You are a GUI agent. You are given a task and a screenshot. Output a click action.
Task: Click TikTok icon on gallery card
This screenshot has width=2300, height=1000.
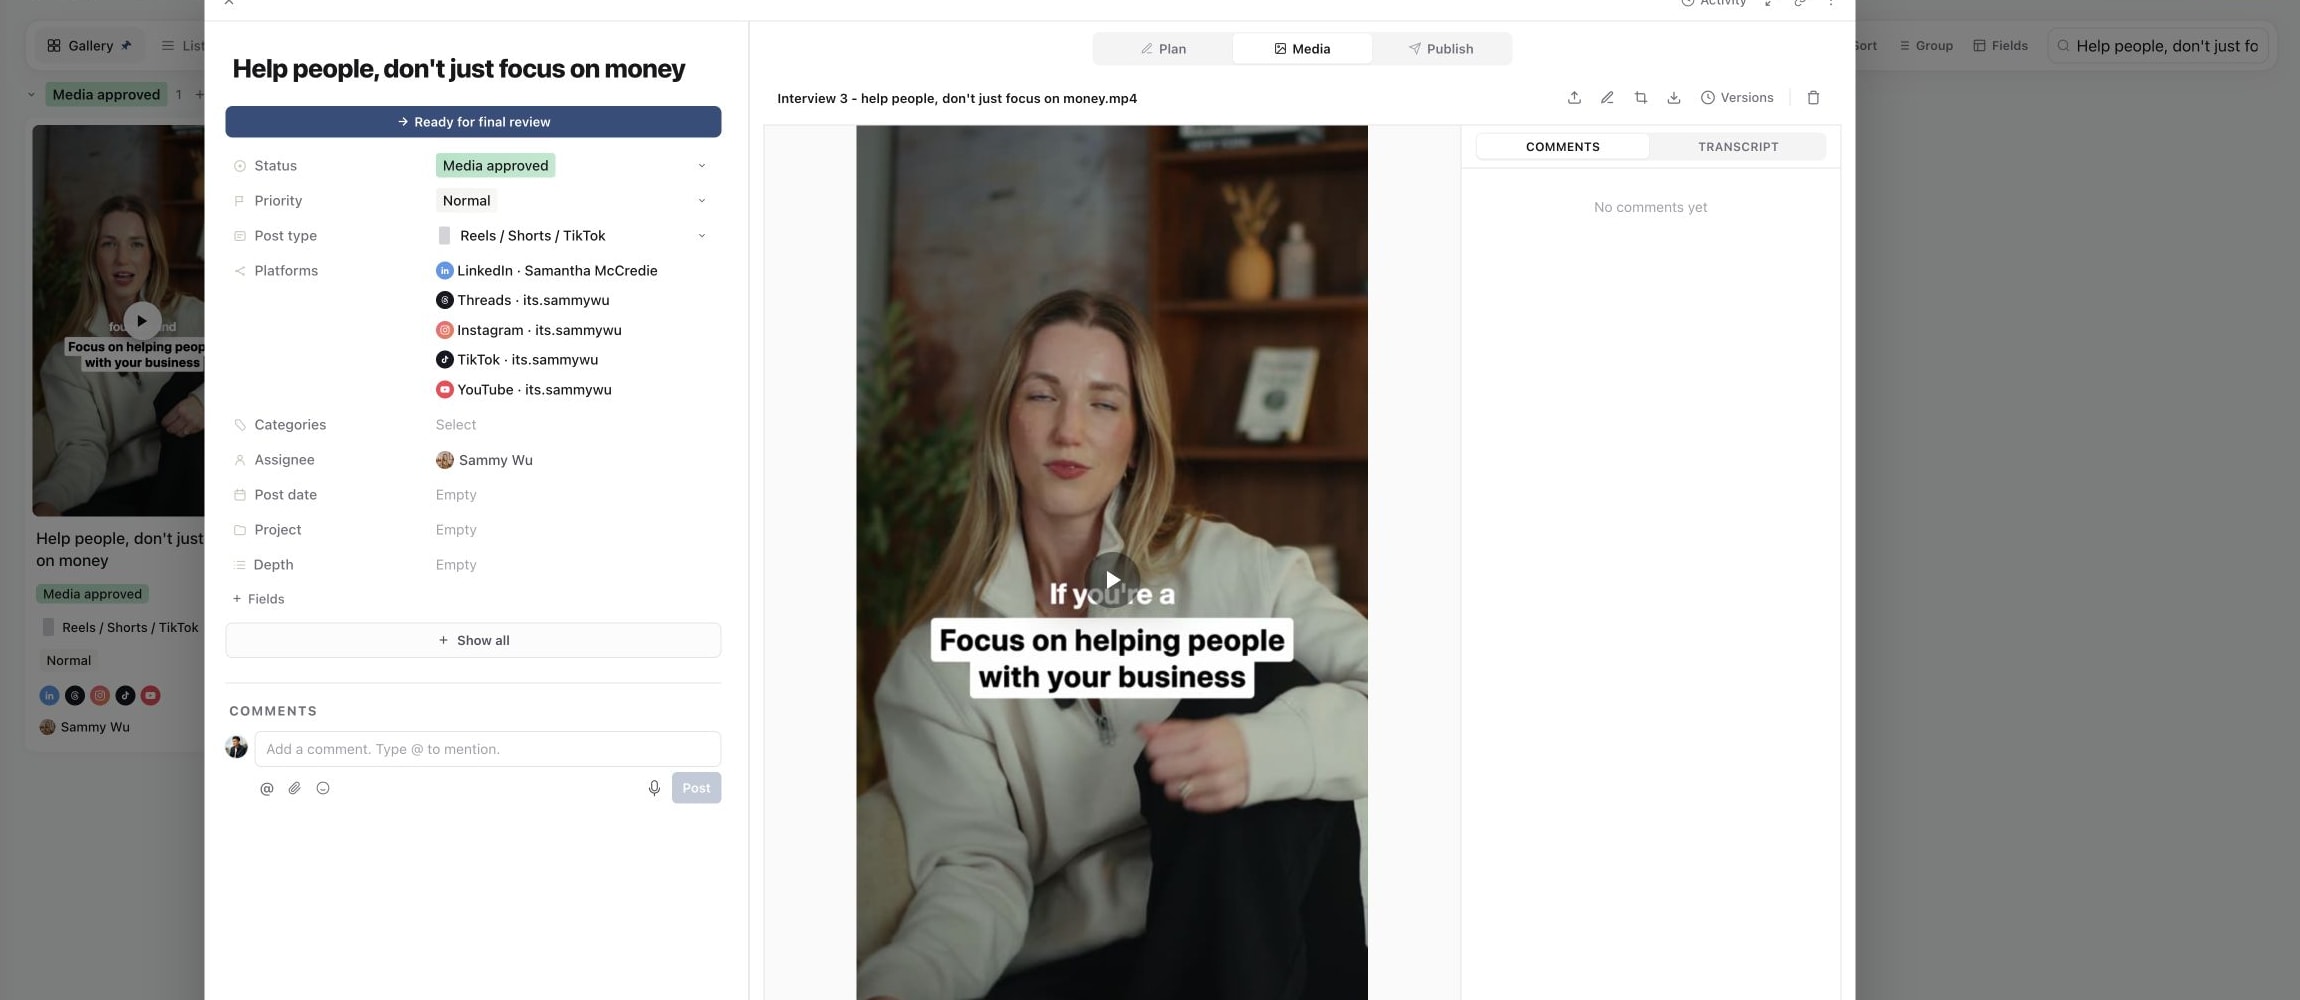coord(125,695)
